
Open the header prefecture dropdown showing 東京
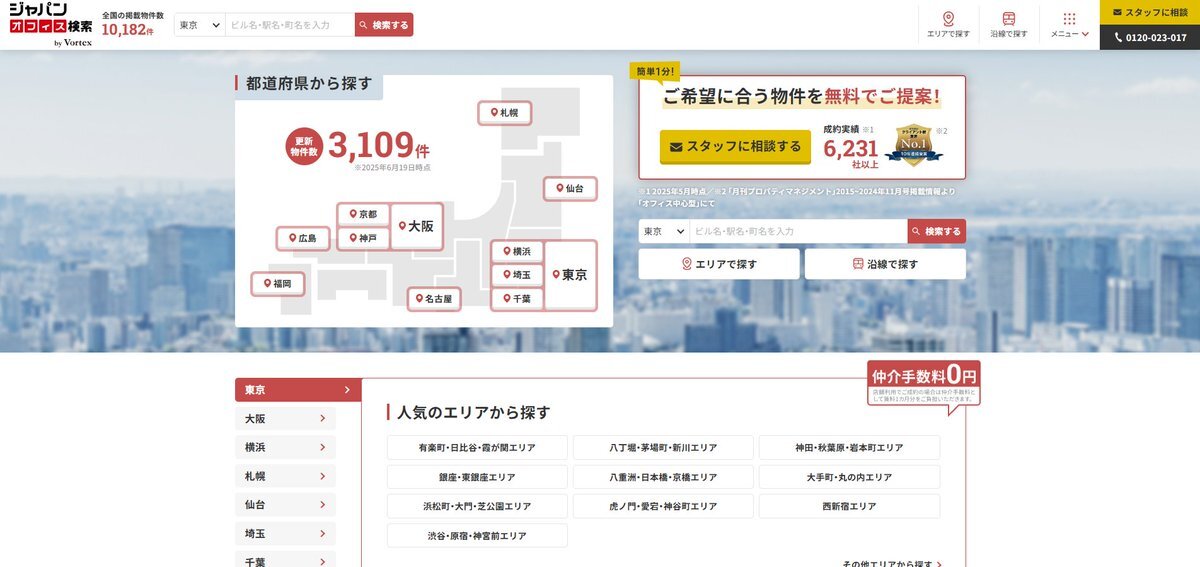click(x=200, y=25)
